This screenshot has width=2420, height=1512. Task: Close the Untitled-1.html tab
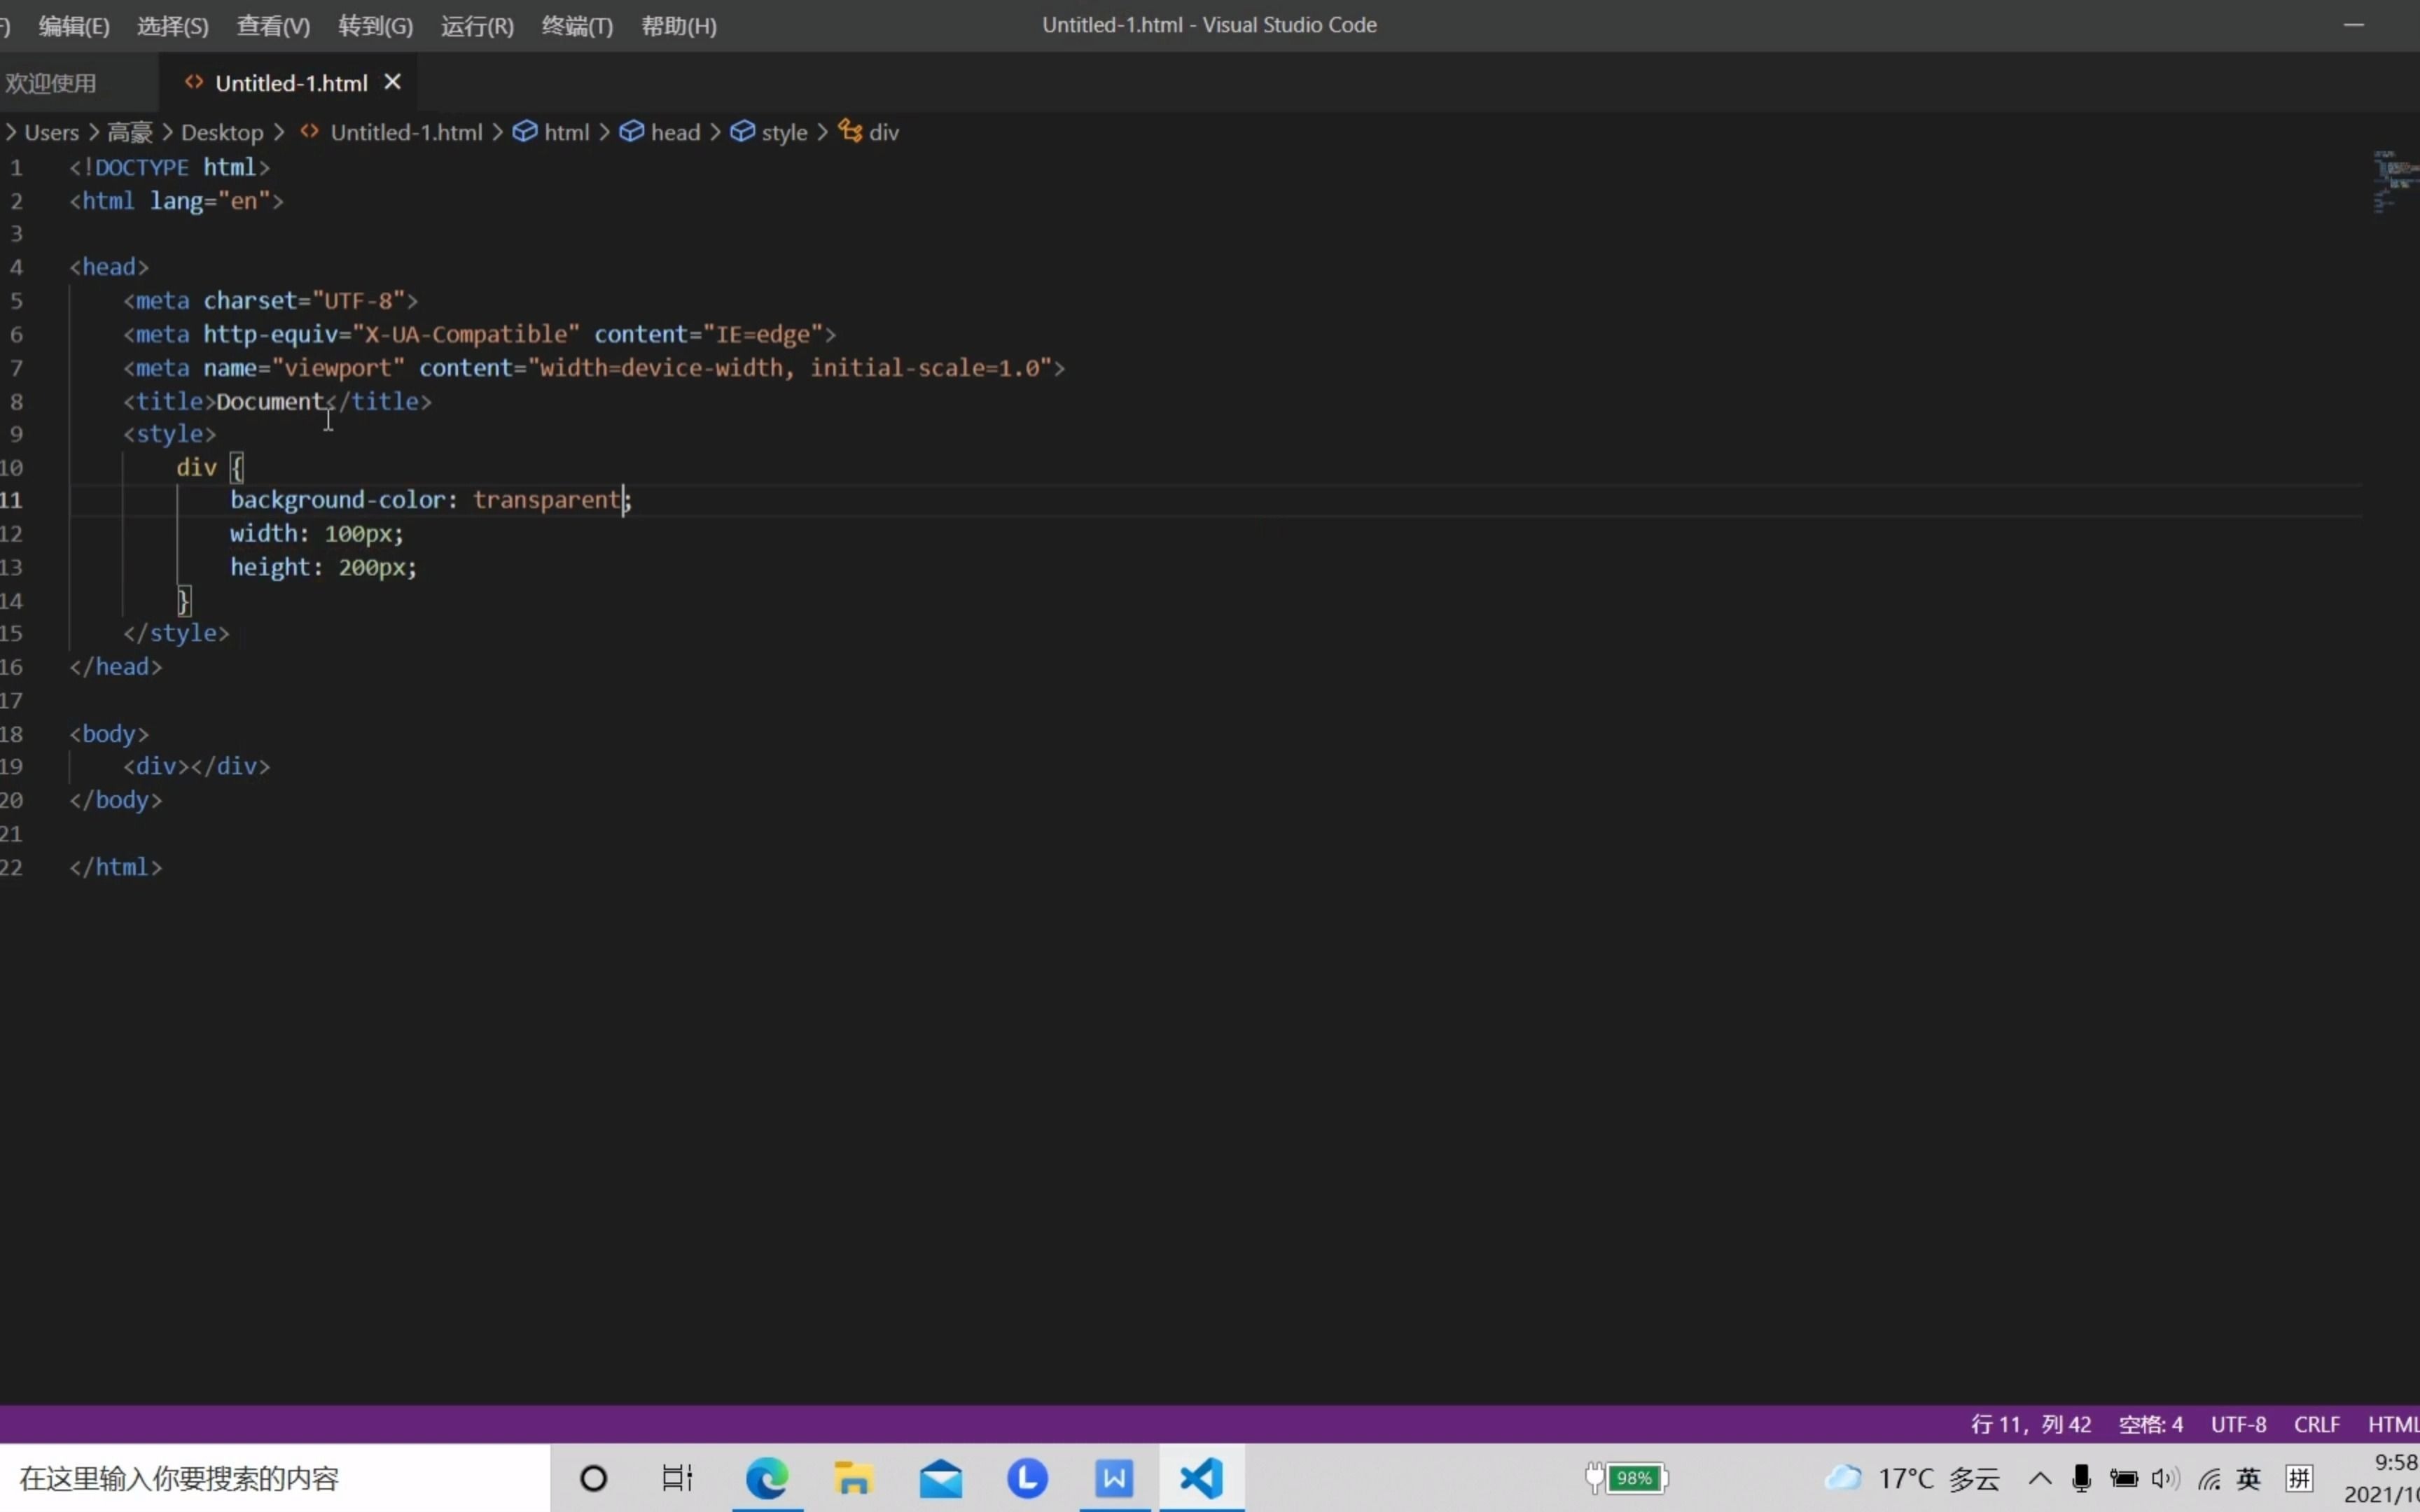[393, 82]
